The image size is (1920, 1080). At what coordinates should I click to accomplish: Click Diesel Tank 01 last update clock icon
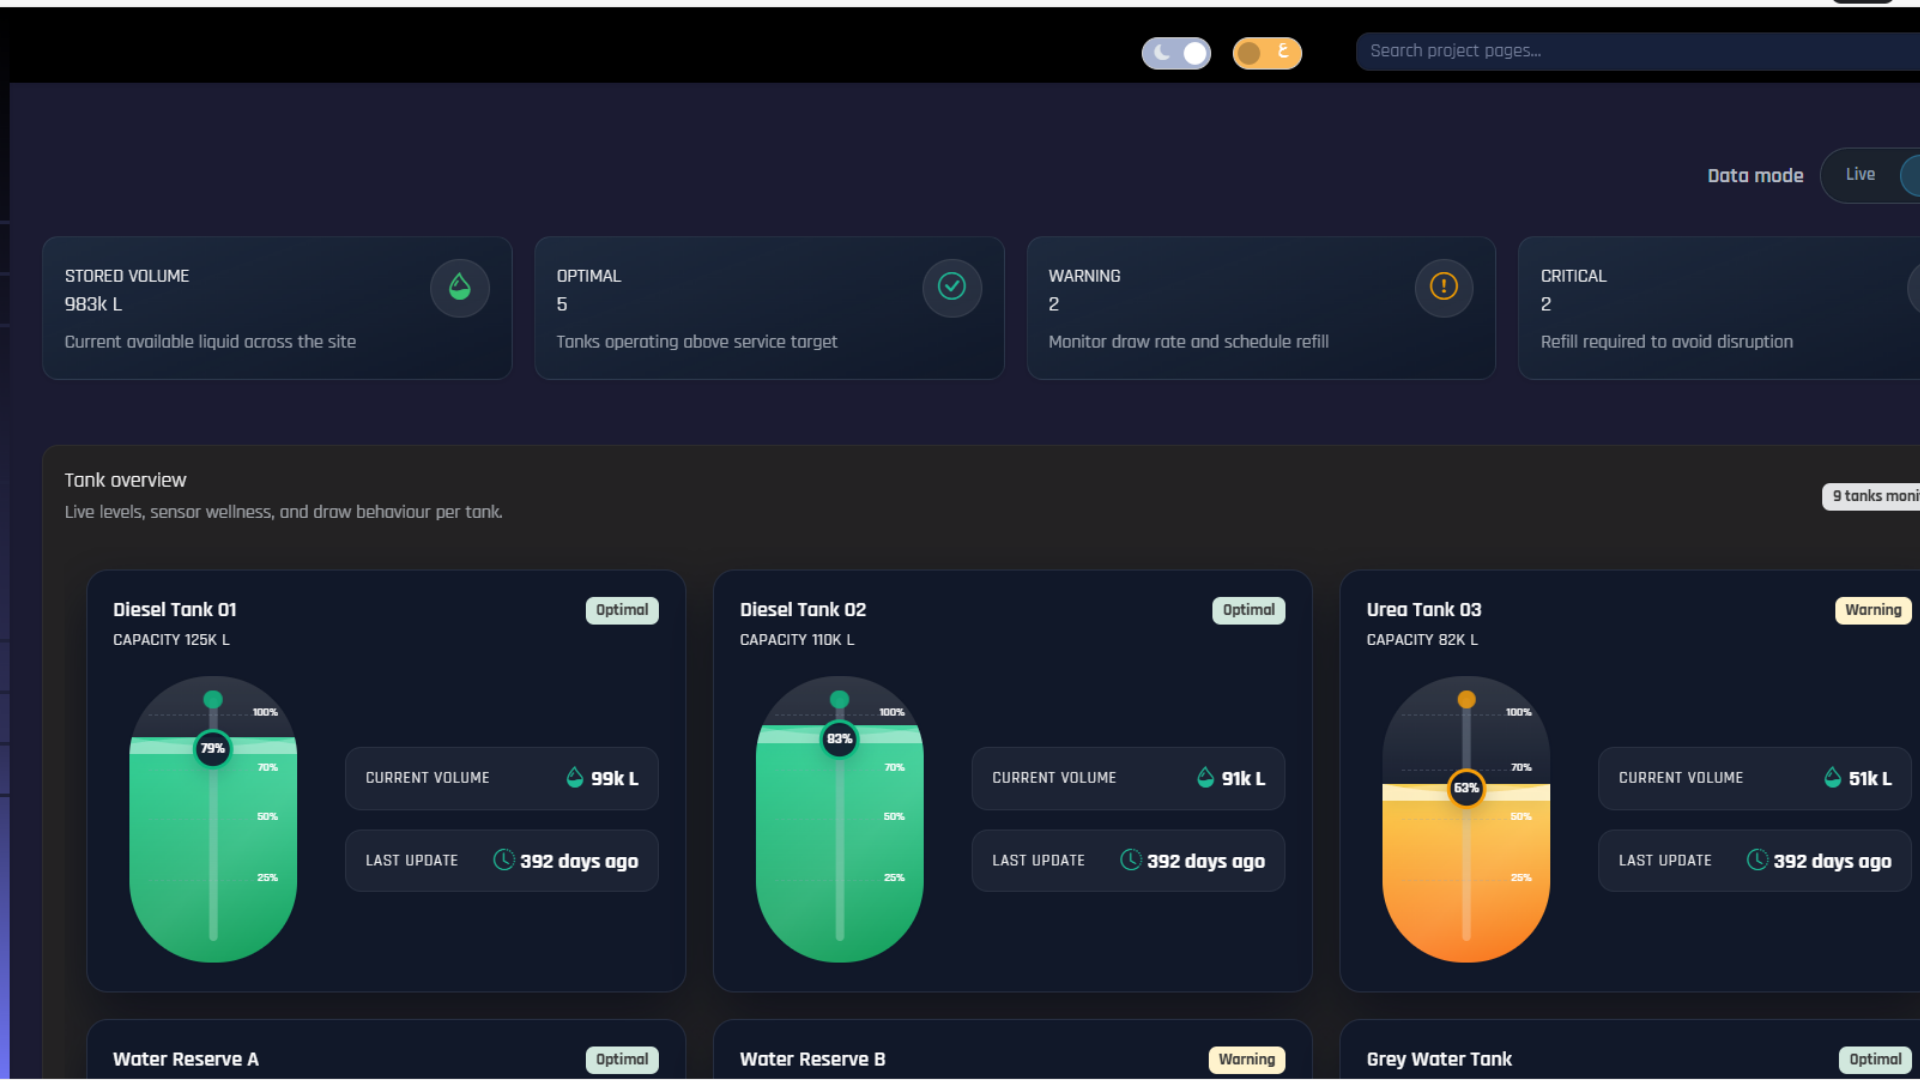[504, 860]
